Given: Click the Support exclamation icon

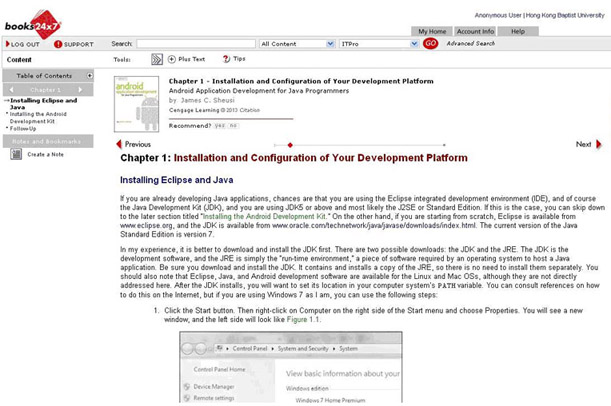Looking at the screenshot, I should click(58, 44).
